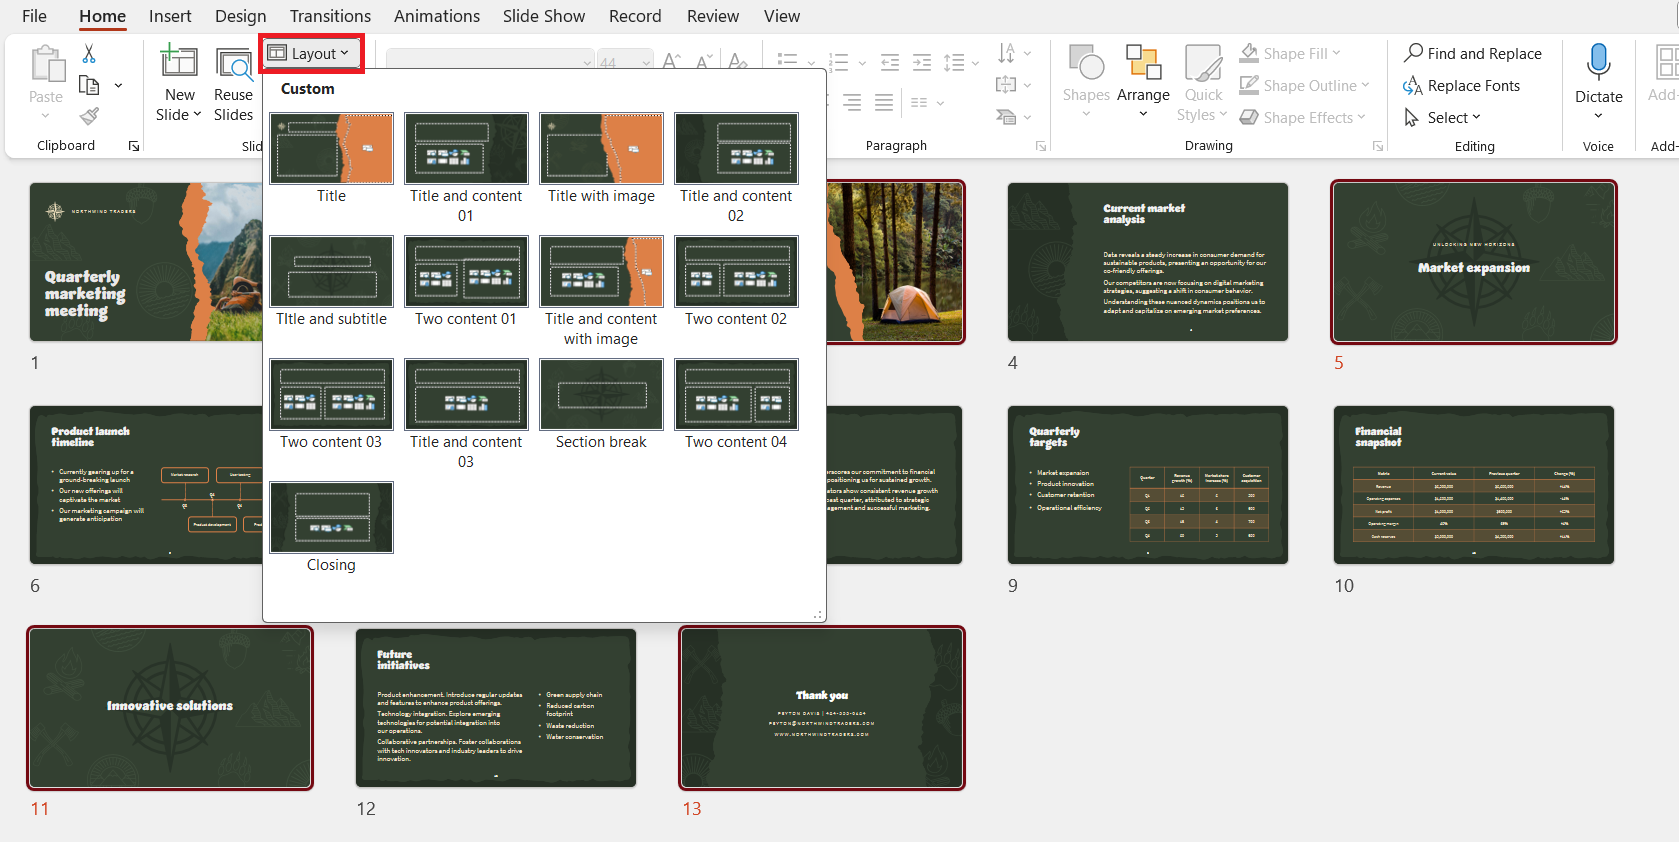
Task: Switch to the Insert tab
Action: [x=170, y=16]
